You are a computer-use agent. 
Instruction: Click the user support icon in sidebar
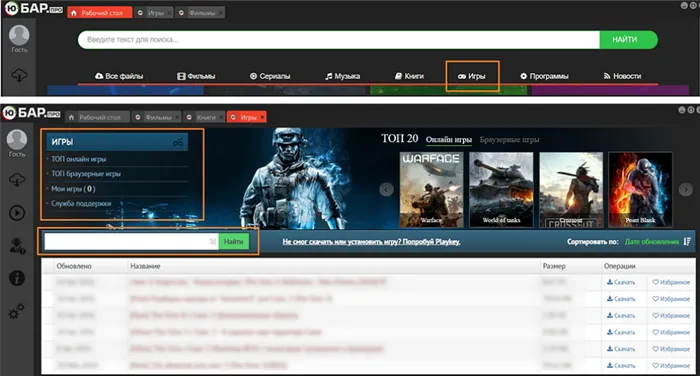coord(17,246)
